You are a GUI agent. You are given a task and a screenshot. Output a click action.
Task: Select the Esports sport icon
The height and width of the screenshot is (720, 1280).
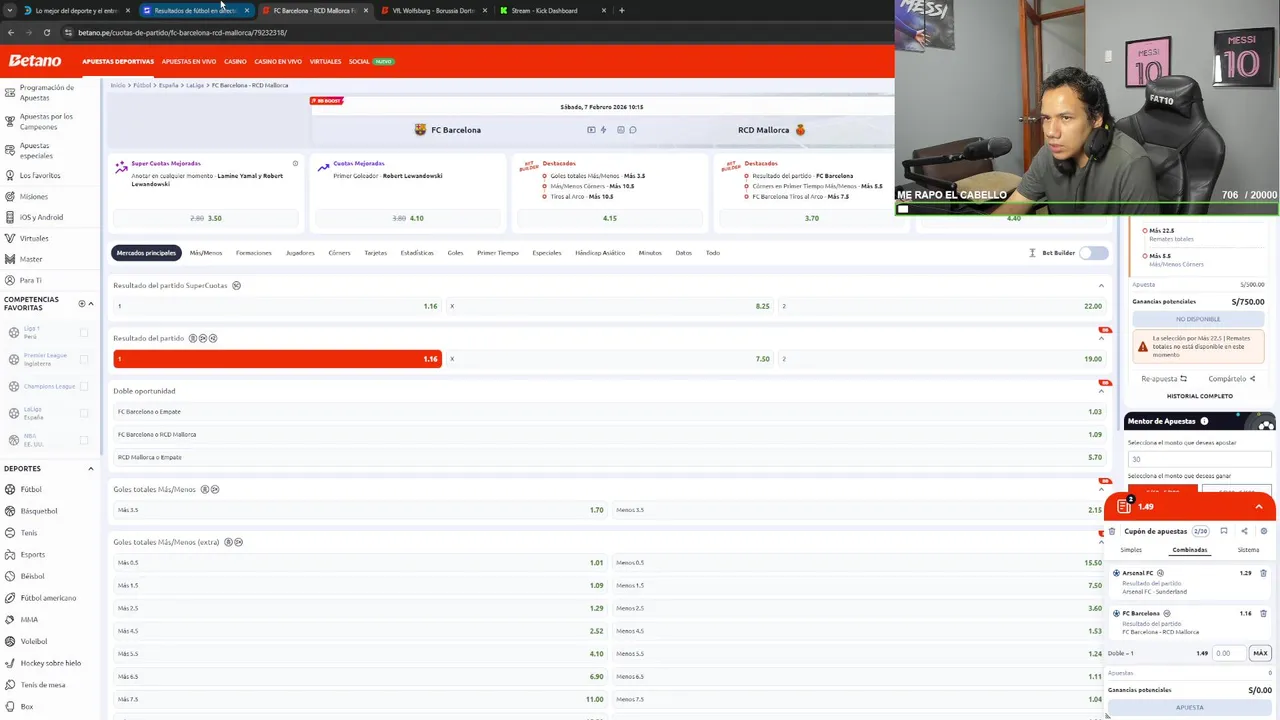pyautogui.click(x=10, y=554)
